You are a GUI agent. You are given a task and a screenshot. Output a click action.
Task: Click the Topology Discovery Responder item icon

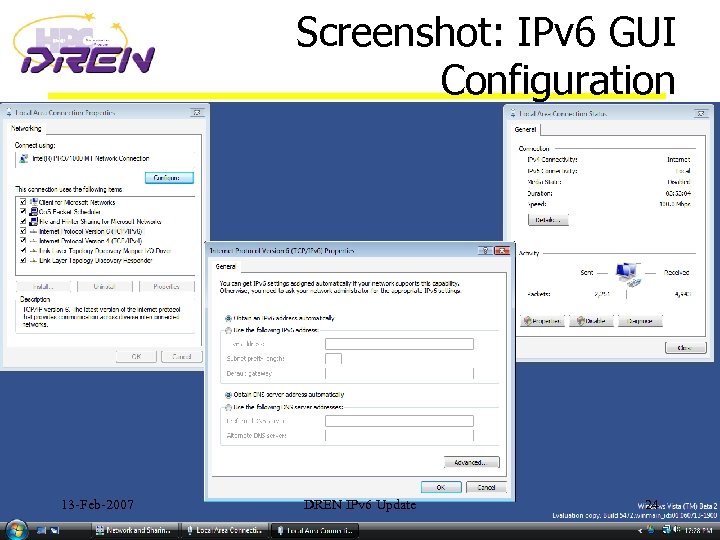(x=34, y=260)
